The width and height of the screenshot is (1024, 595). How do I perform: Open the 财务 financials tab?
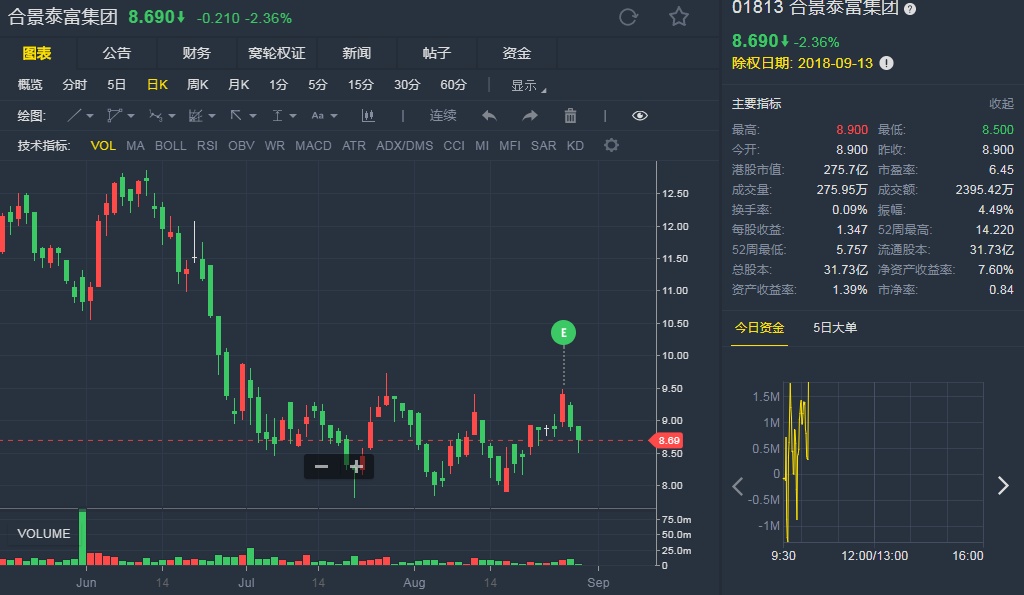(x=197, y=54)
